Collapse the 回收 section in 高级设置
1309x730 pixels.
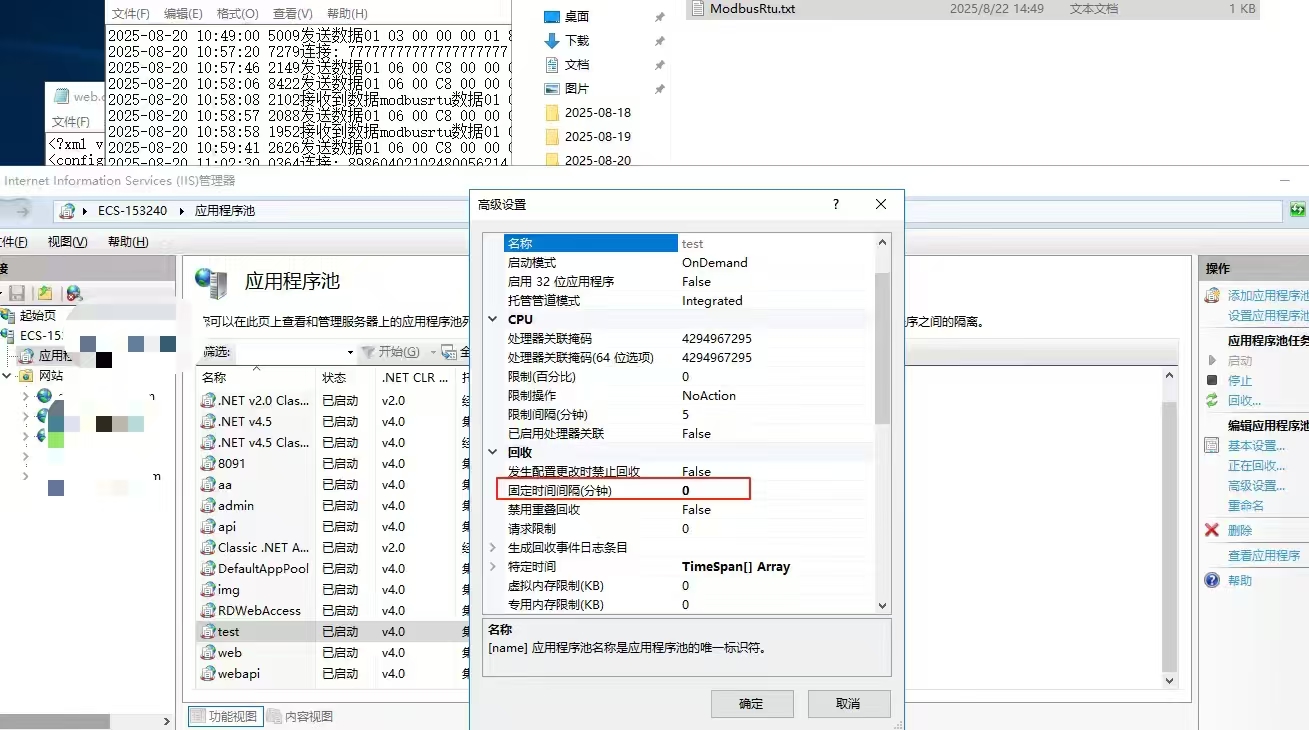[492, 453]
